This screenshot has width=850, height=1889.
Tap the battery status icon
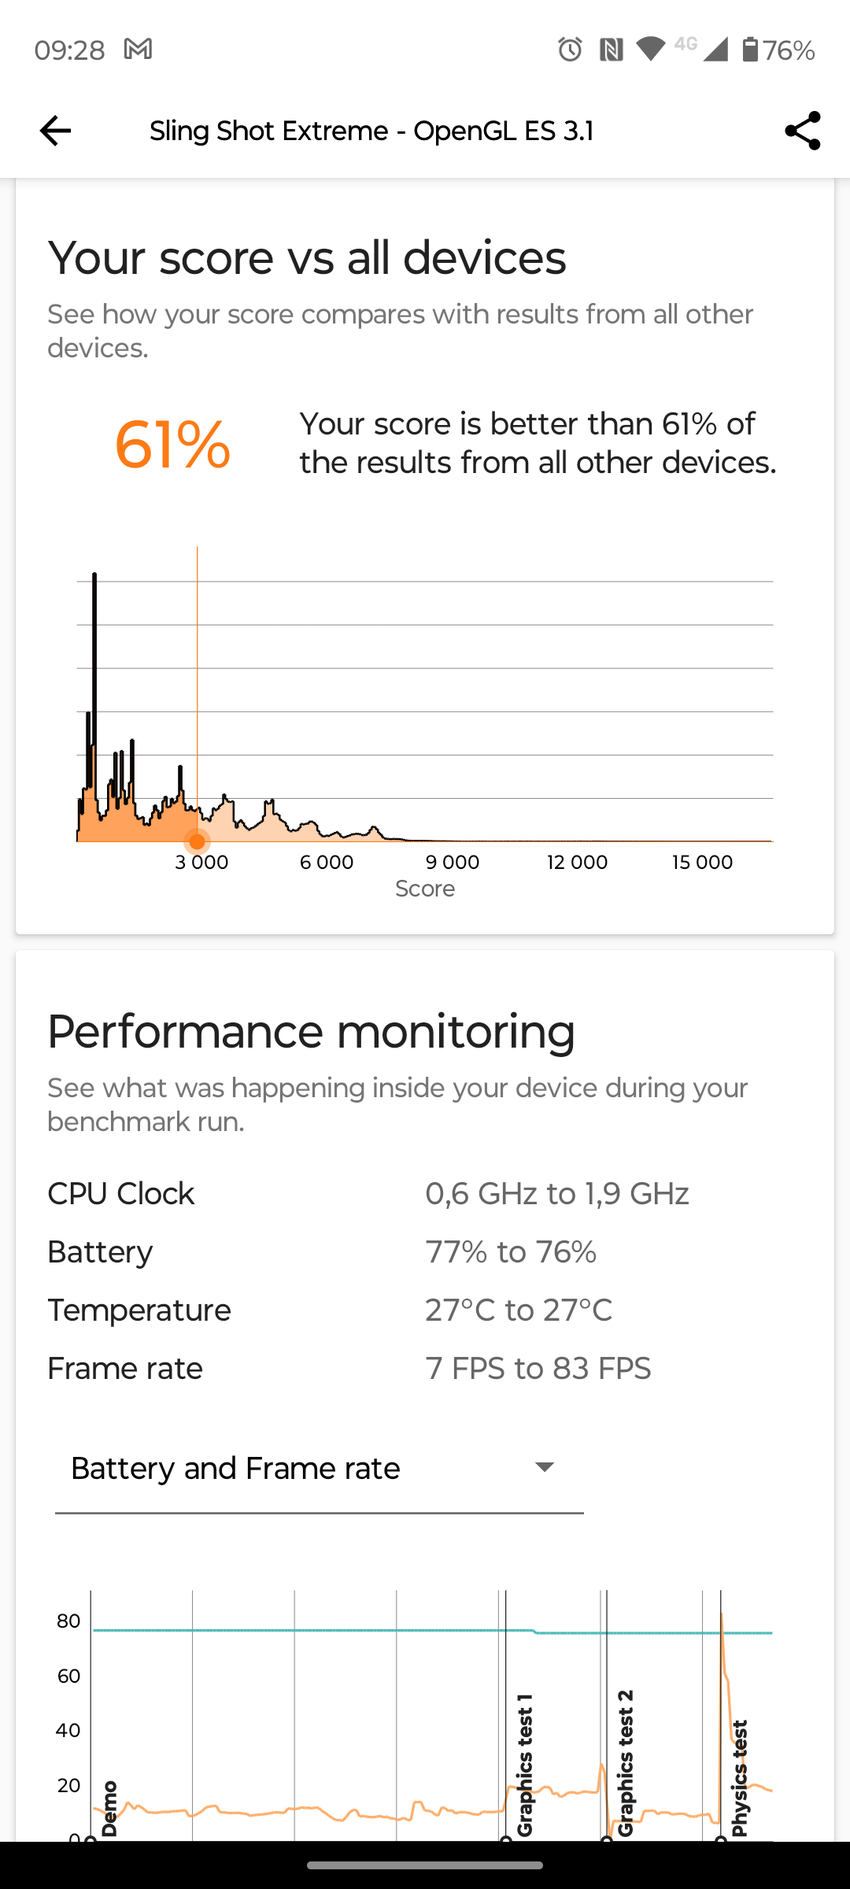pyautogui.click(x=750, y=49)
